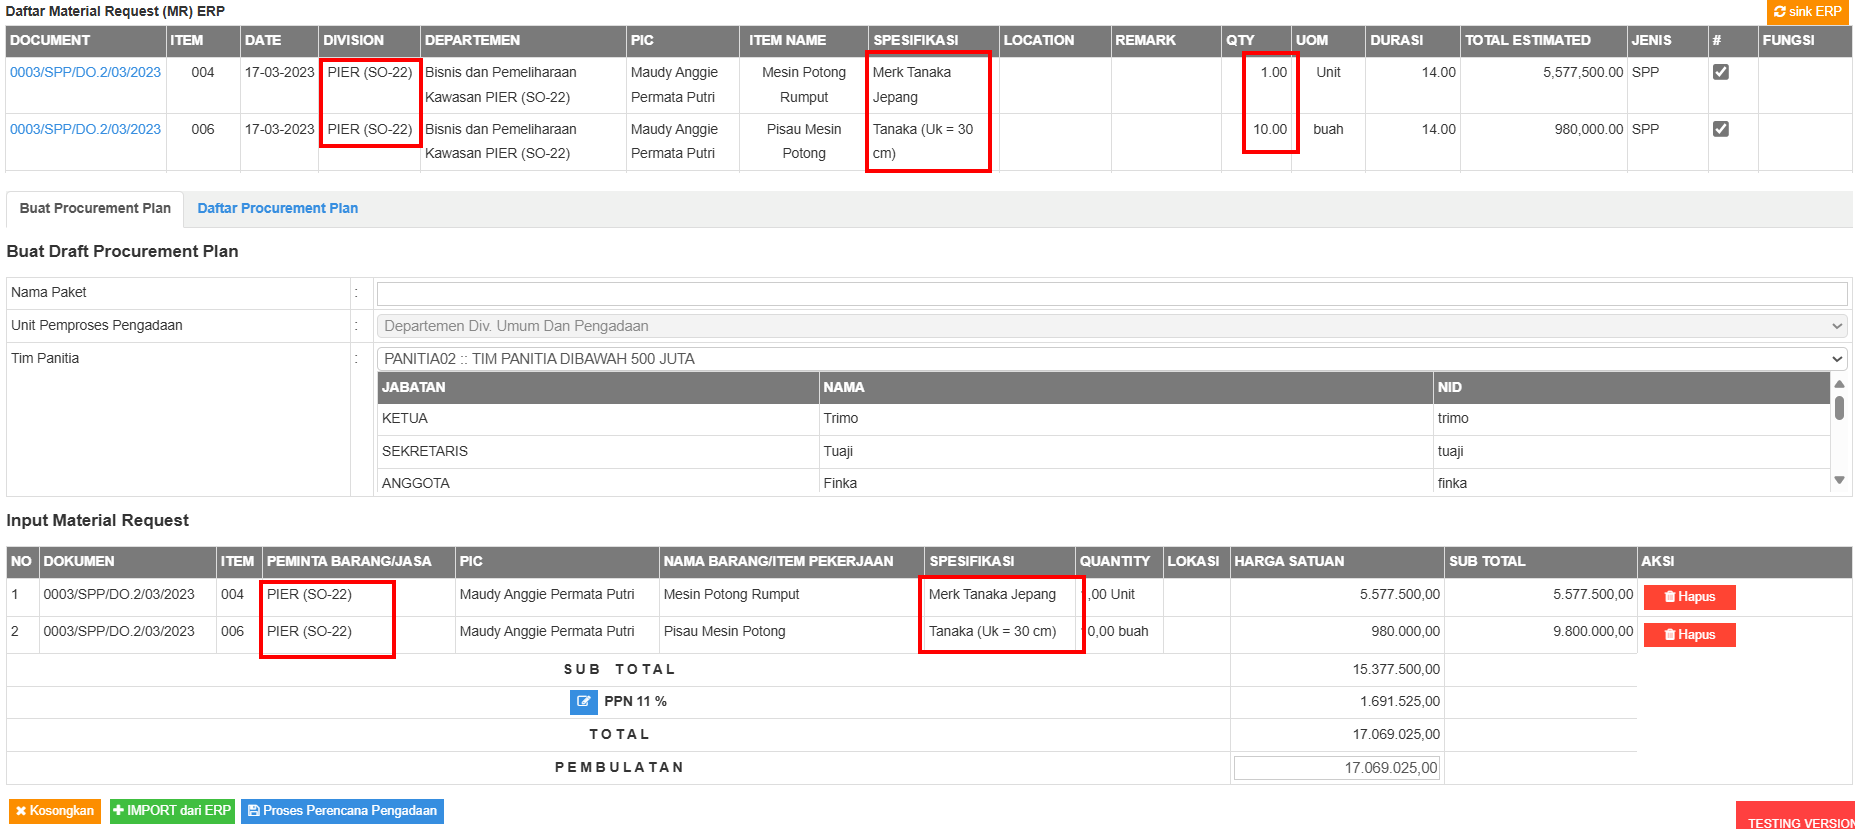Uncheck the checkbox for item 006

coord(1720,129)
